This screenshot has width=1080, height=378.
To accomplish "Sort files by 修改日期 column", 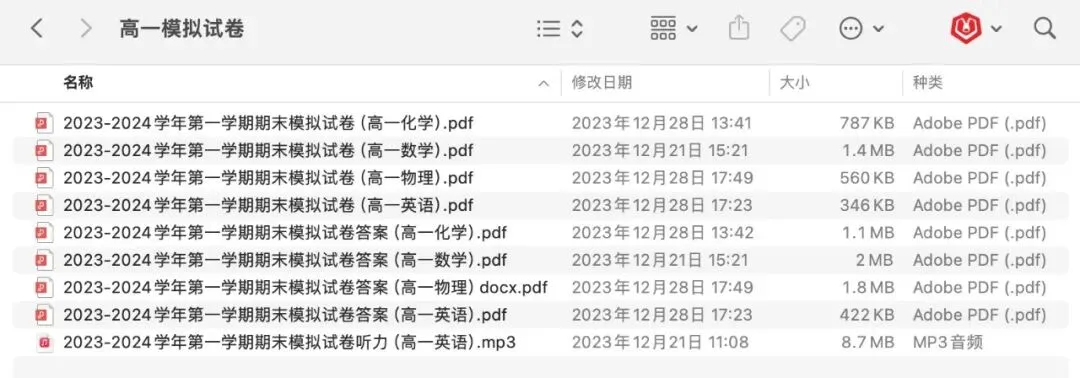I will 602,83.
